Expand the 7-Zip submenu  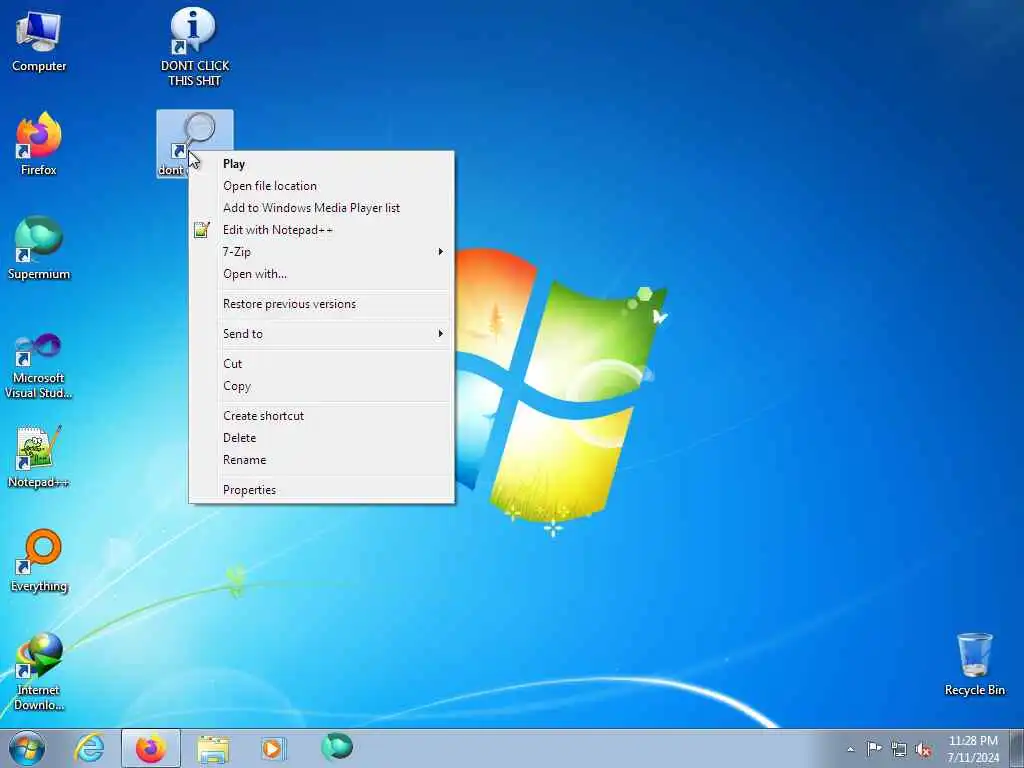pos(321,251)
